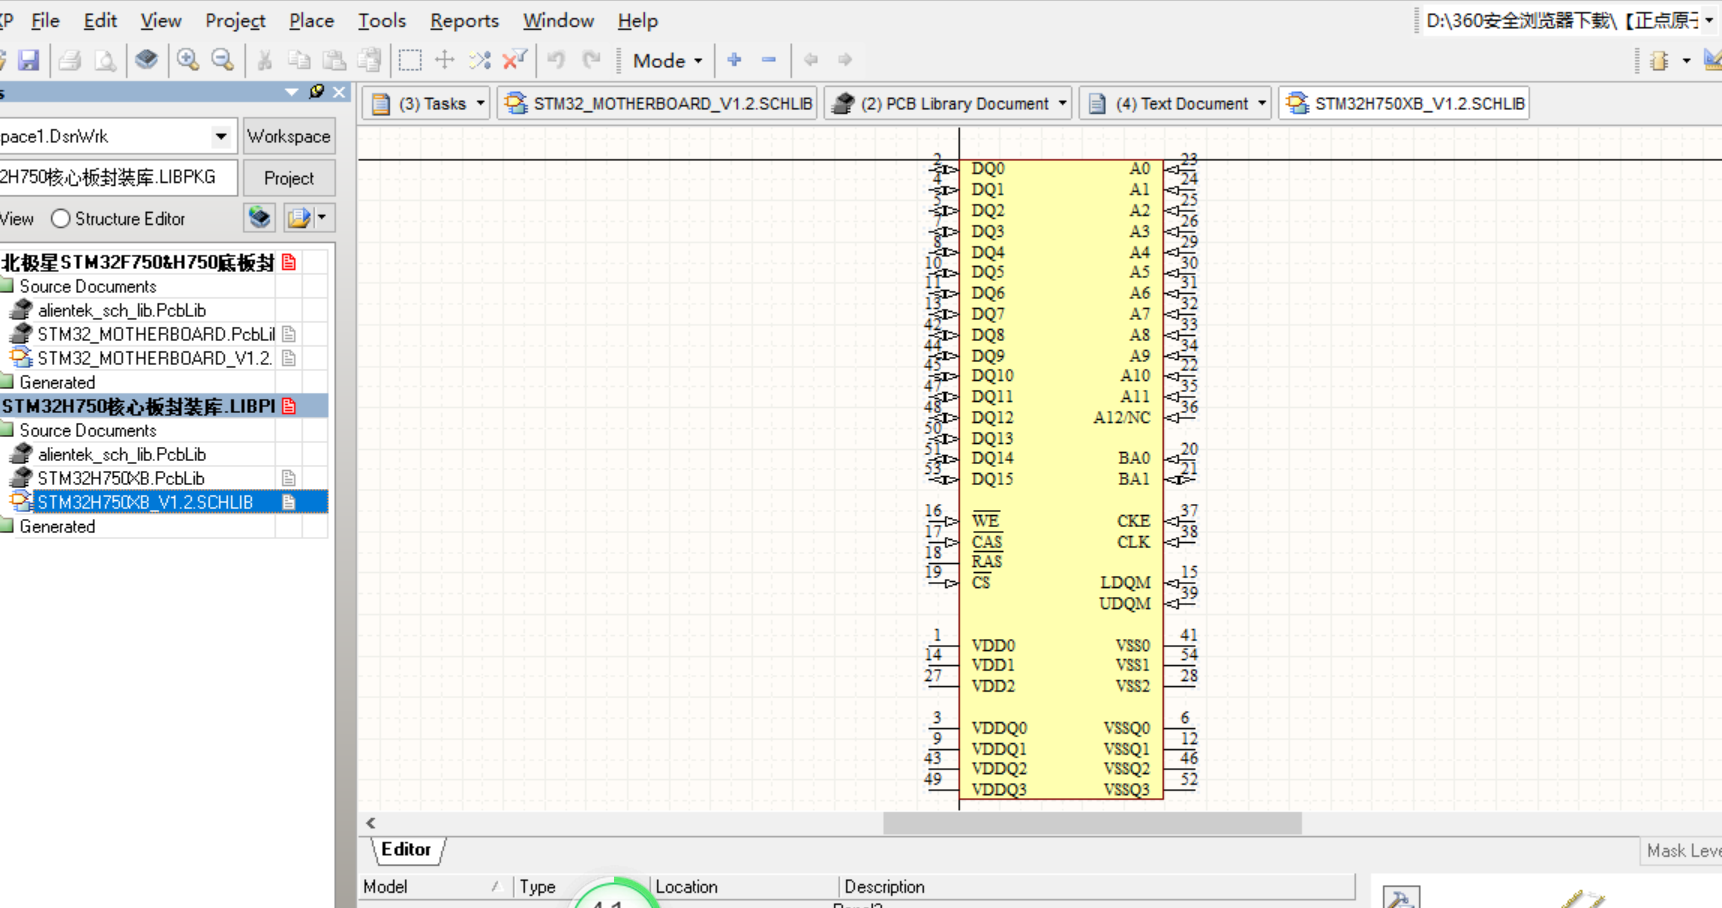The height and width of the screenshot is (908, 1722).
Task: Click the Cut scissors icon
Action: pos(264,60)
